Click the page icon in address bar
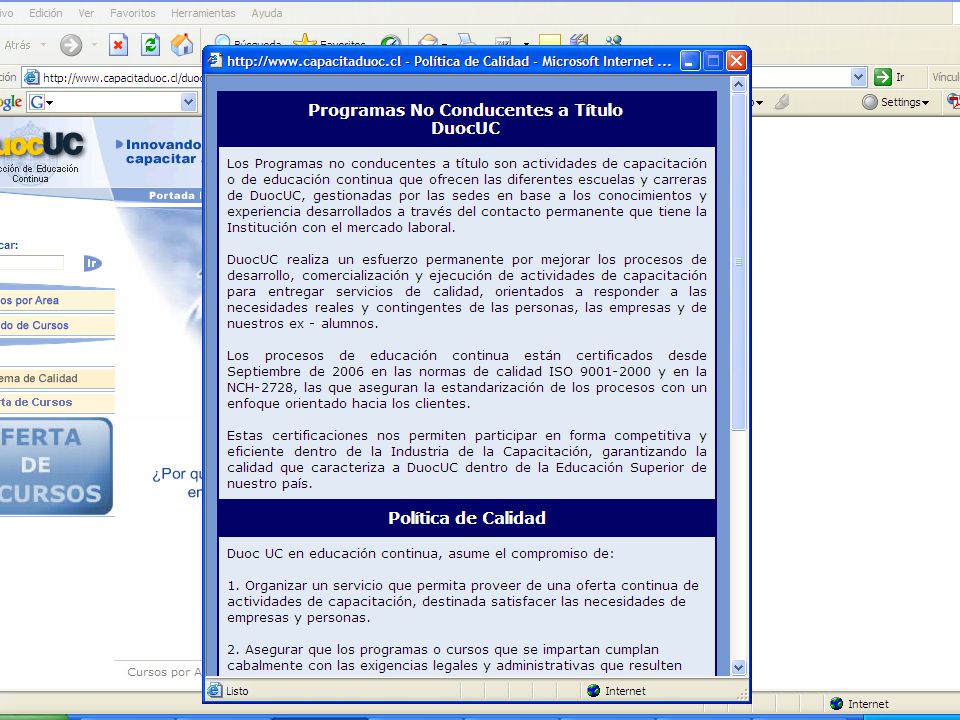960x720 pixels. click(32, 78)
